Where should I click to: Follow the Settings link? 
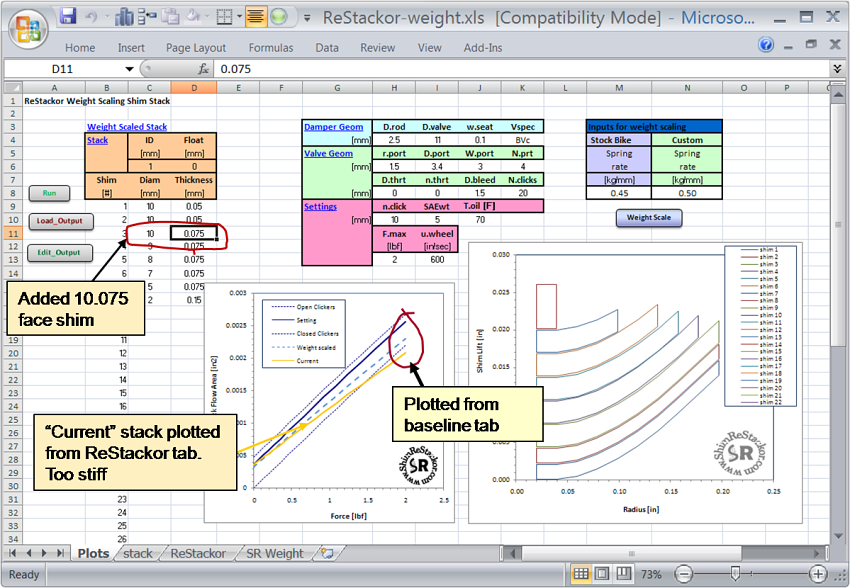click(320, 206)
